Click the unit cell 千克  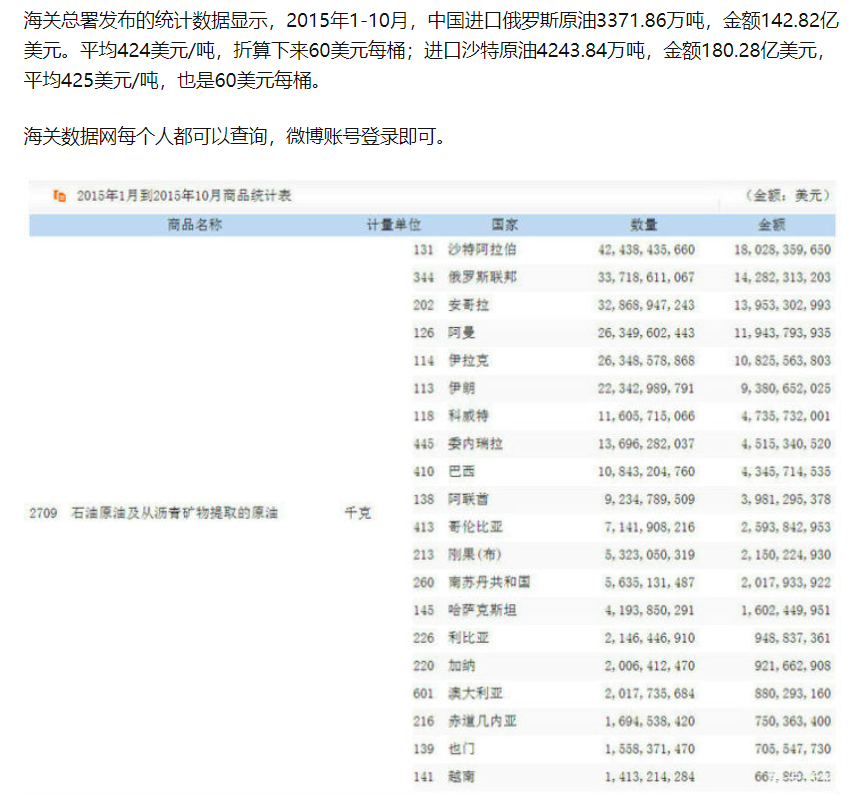pyautogui.click(x=358, y=513)
